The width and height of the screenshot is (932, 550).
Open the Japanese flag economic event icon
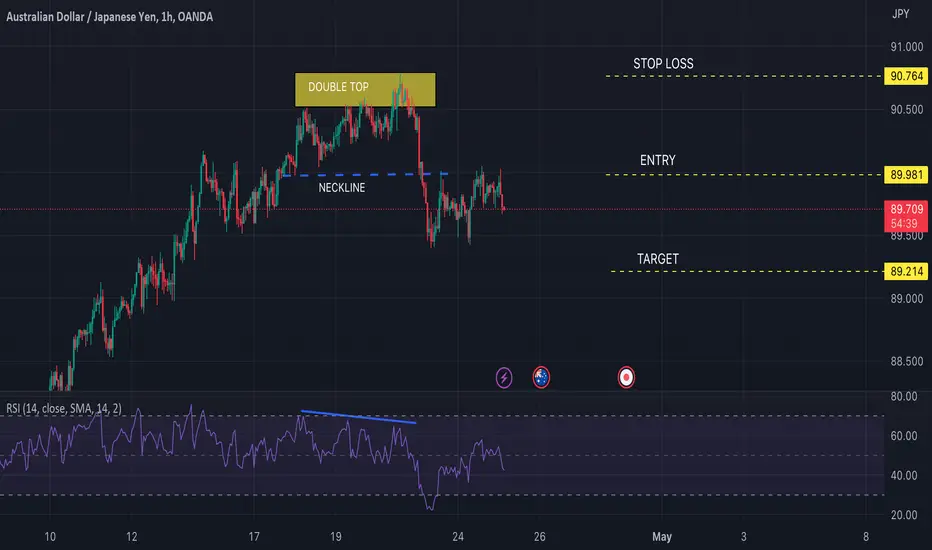626,377
